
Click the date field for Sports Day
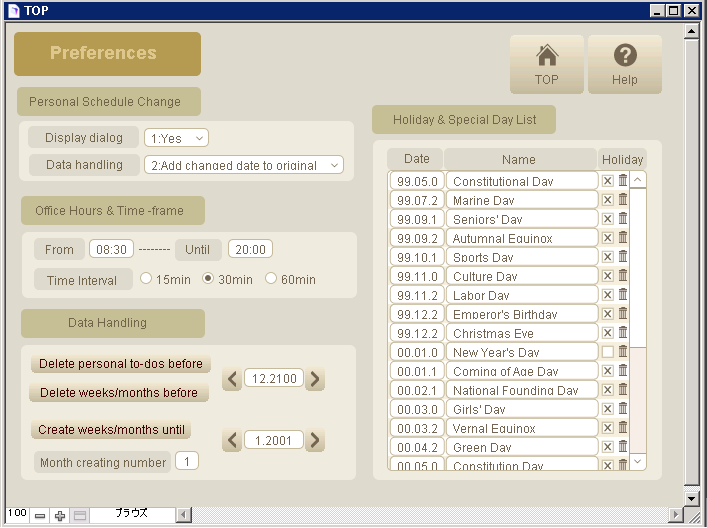(x=417, y=257)
